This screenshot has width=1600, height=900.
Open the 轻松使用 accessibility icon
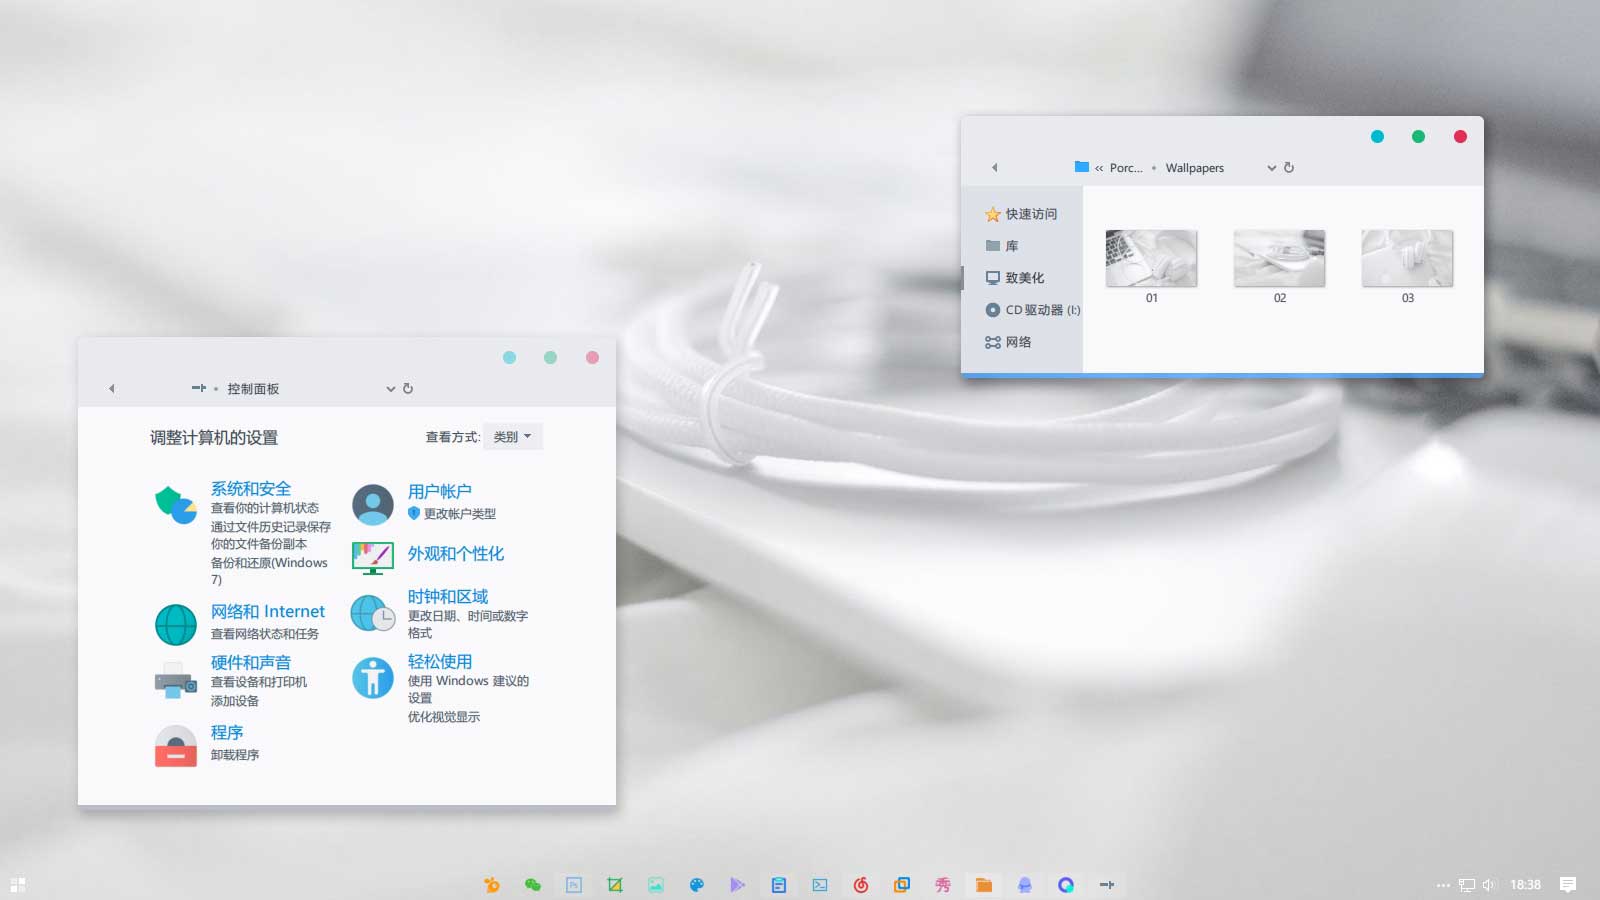[x=373, y=678]
